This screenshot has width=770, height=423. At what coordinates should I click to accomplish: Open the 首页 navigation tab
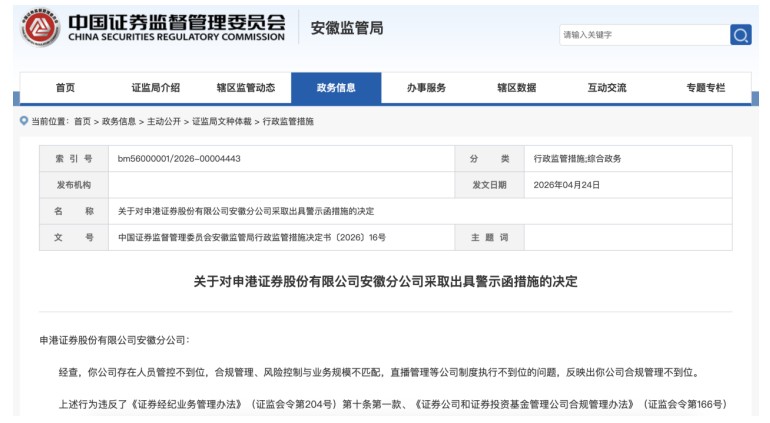tap(65, 87)
